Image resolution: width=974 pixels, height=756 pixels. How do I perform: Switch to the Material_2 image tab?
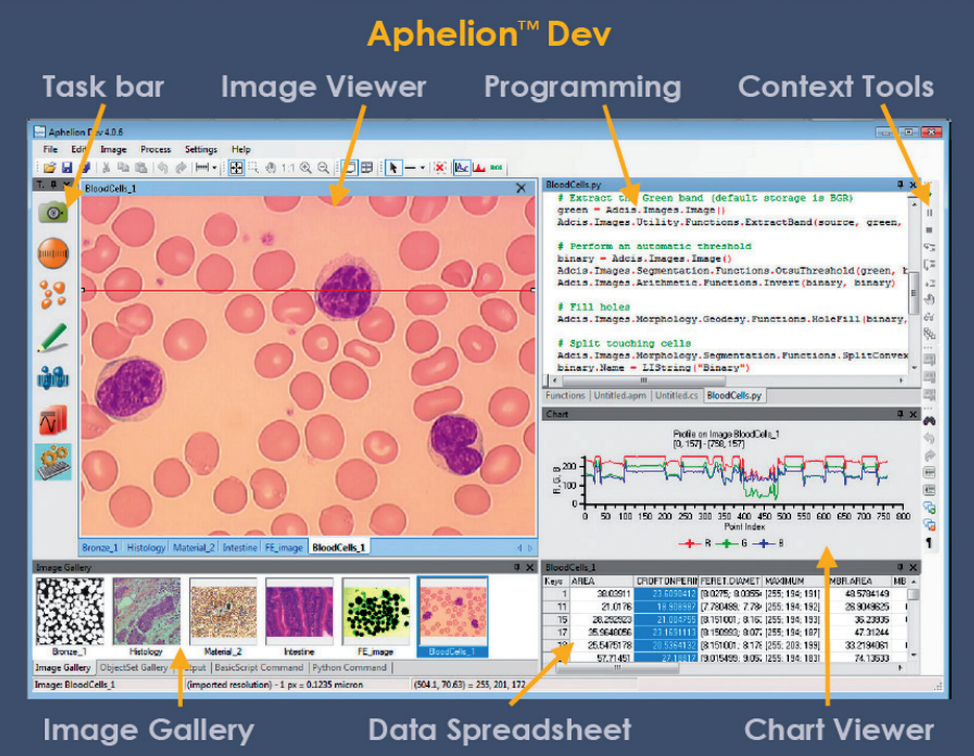(194, 547)
